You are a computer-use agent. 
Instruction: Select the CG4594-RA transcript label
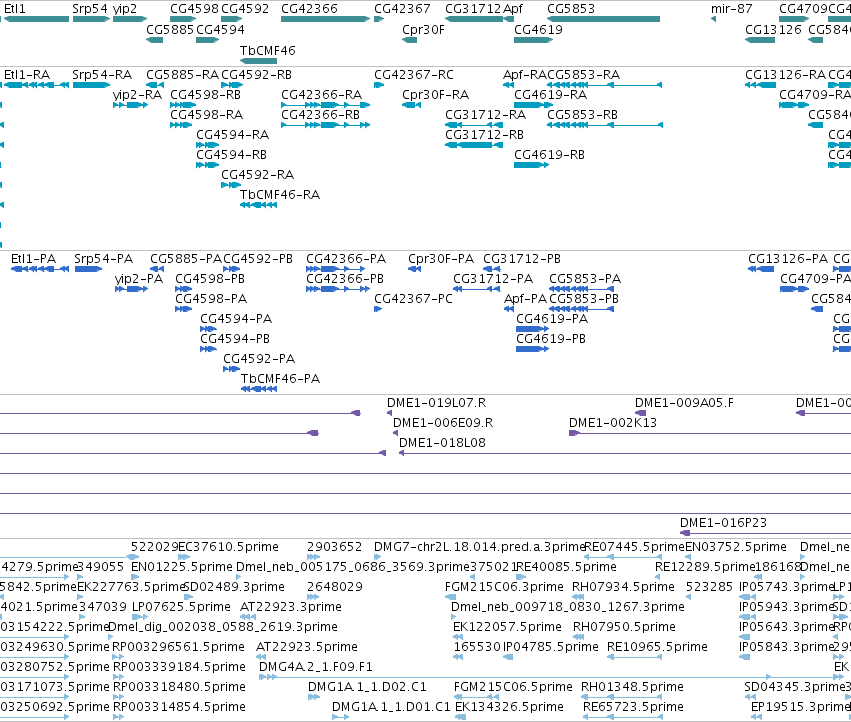tap(232, 134)
